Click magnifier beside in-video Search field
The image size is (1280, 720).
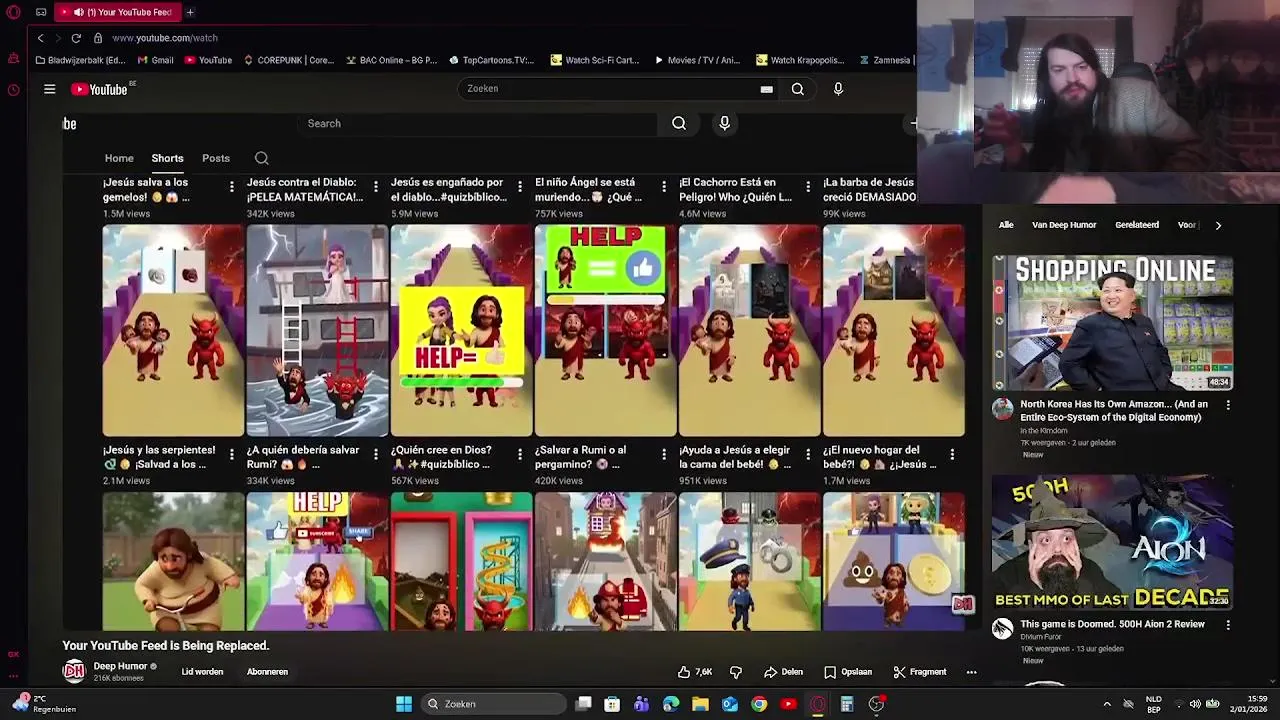coord(679,123)
